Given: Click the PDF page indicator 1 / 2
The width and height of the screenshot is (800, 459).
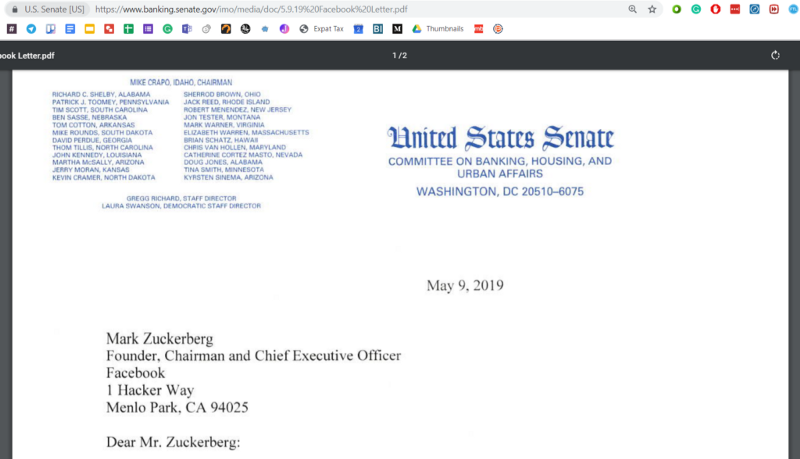Looking at the screenshot, I should tap(399, 55).
